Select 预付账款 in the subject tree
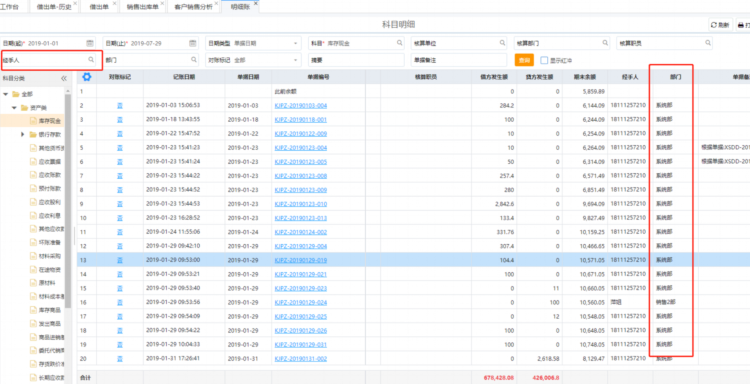The image size is (750, 384). (50, 188)
